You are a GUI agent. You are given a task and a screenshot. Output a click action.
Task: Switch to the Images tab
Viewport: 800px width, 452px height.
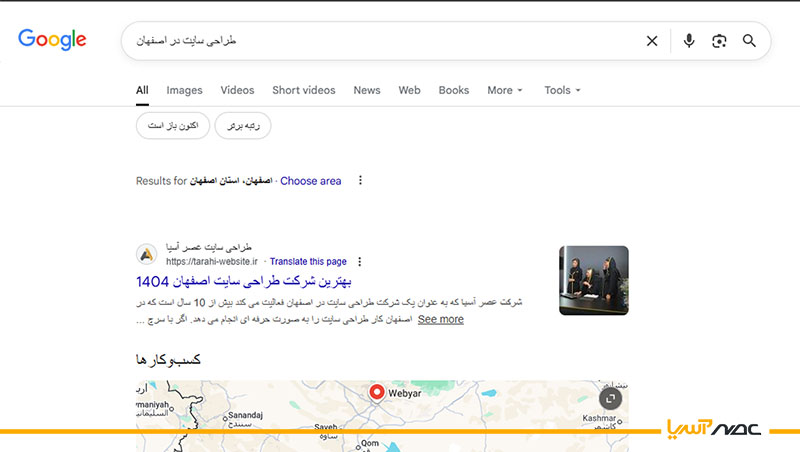(x=184, y=90)
